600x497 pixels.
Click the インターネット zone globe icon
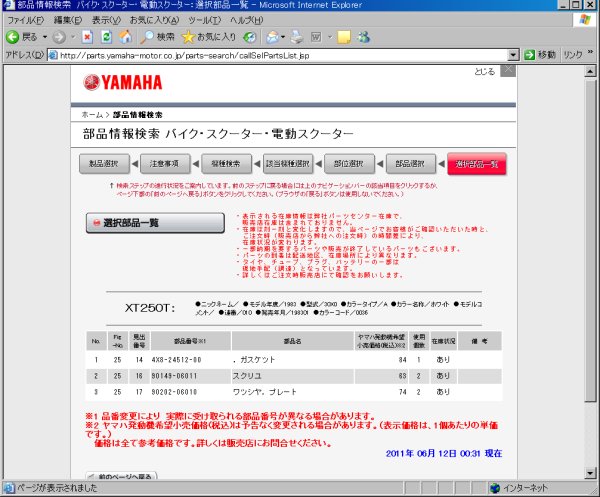click(x=495, y=488)
